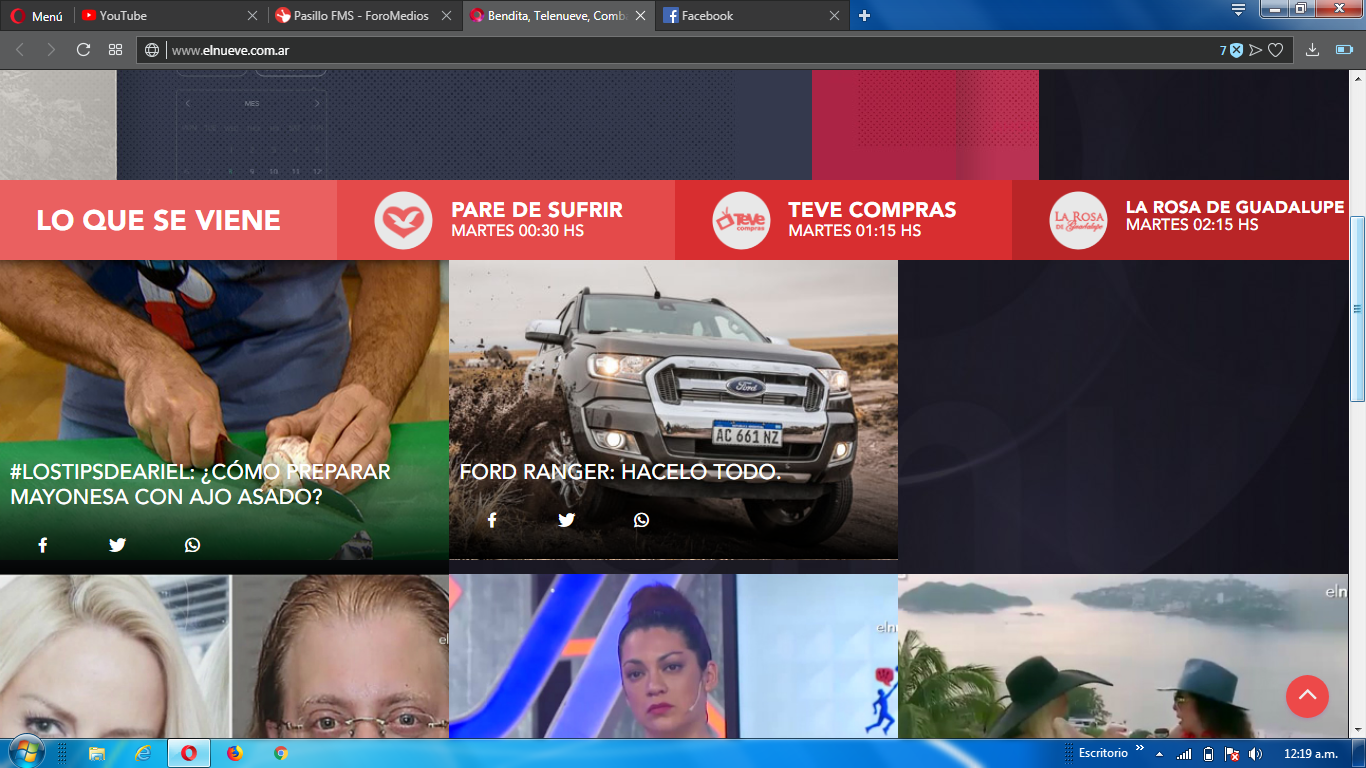The width and height of the screenshot is (1366, 768).
Task: View site info globe icon
Action: click(152, 50)
